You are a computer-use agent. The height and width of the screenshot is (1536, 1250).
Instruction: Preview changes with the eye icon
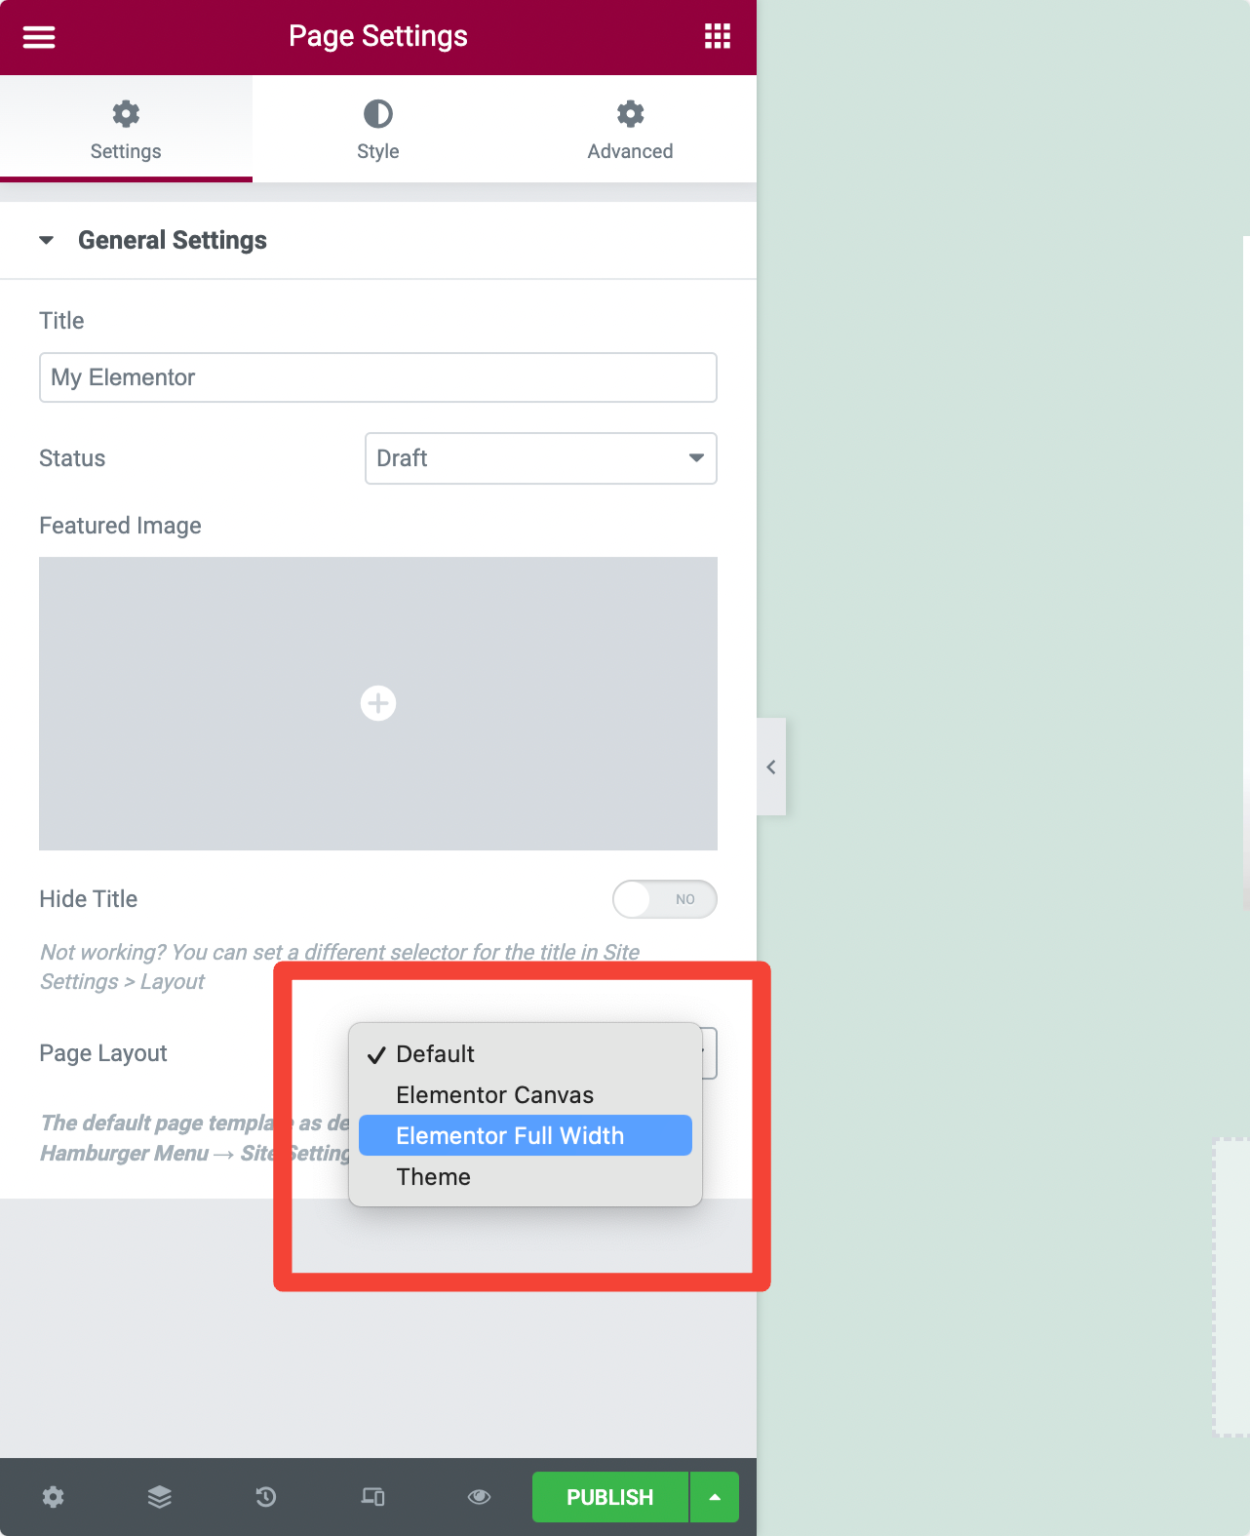pyautogui.click(x=478, y=1497)
